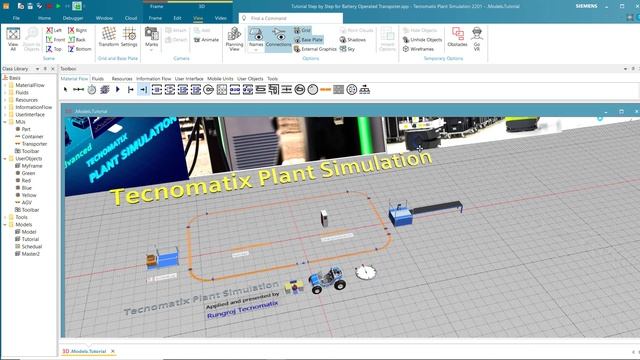This screenshot has width=640, height=360.
Task: Click the Find a Command field
Action: (291, 18)
